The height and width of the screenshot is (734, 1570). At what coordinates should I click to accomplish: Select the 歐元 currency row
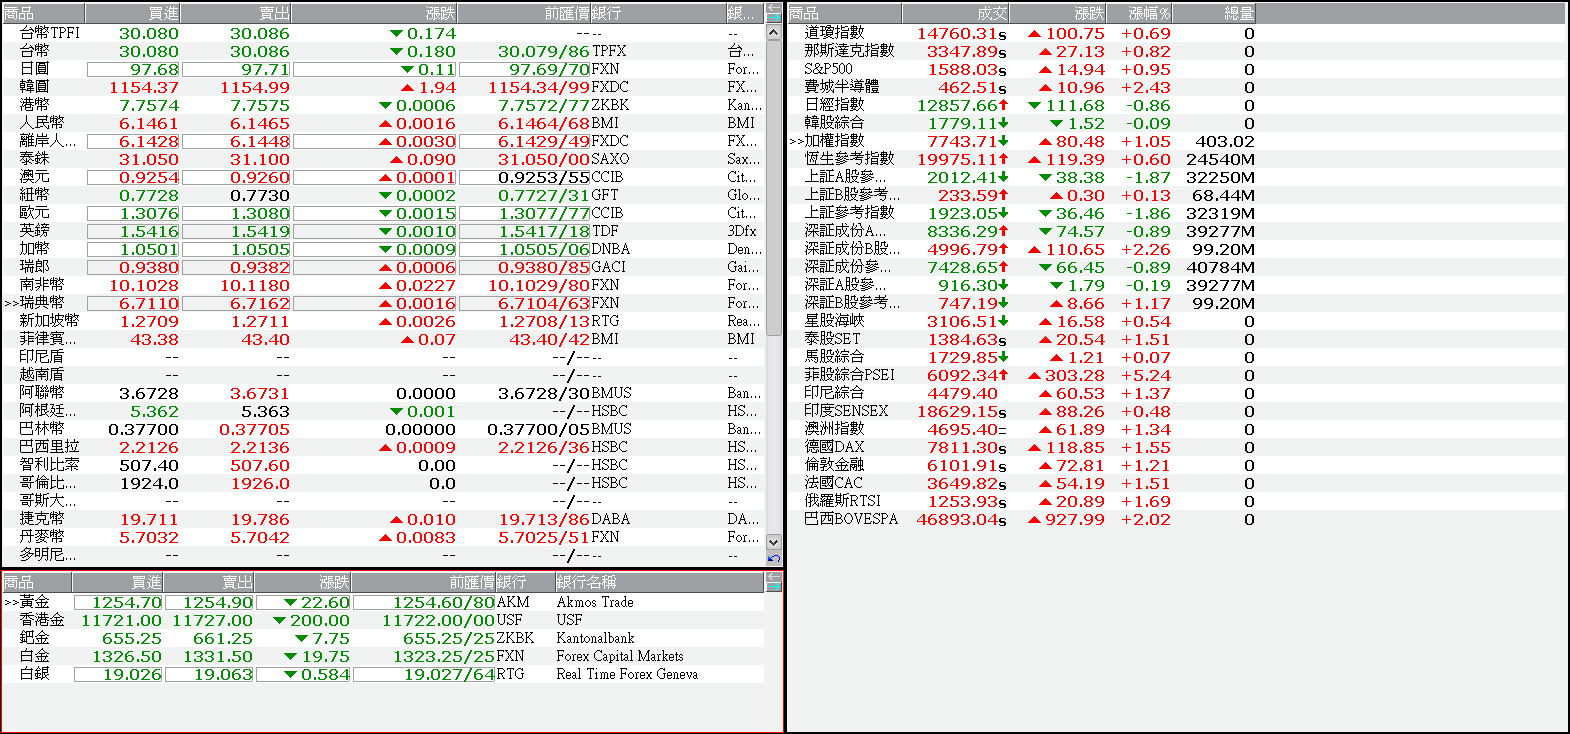click(x=383, y=213)
